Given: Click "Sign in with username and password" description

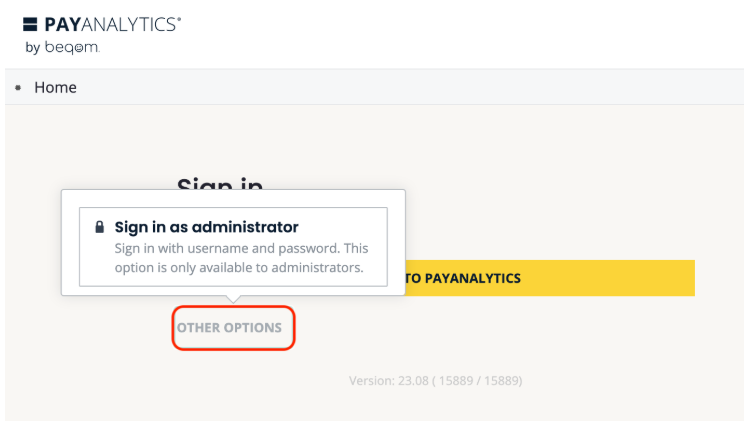Looking at the screenshot, I should pyautogui.click(x=241, y=248).
